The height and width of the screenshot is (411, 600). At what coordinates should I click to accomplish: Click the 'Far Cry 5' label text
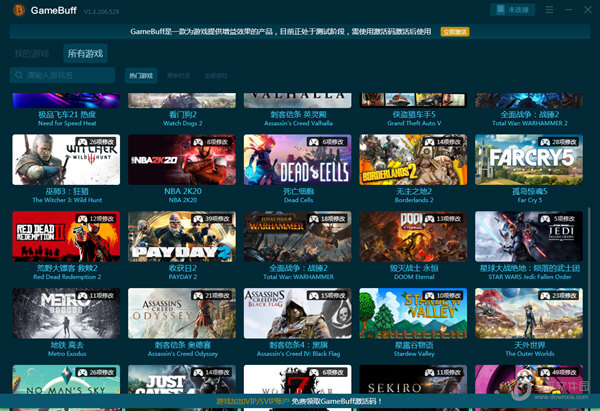[x=530, y=200]
